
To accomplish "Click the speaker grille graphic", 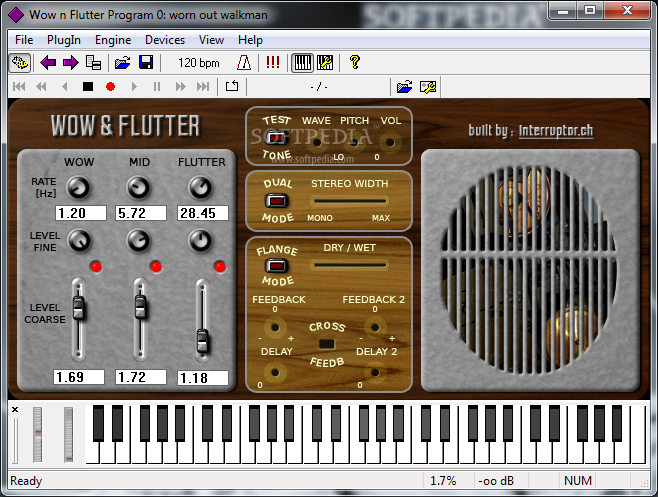I will 530,271.
